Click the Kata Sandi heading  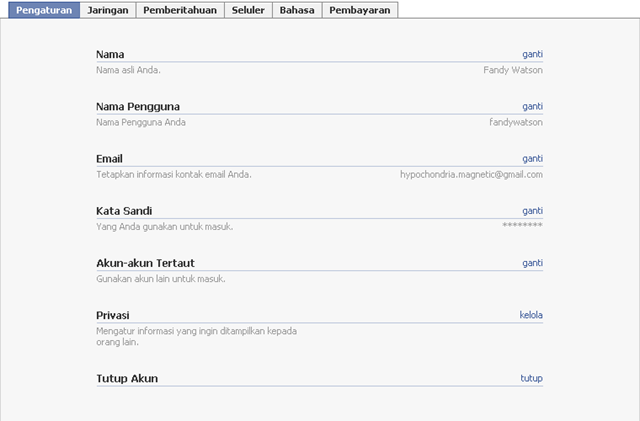pyautogui.click(x=124, y=211)
